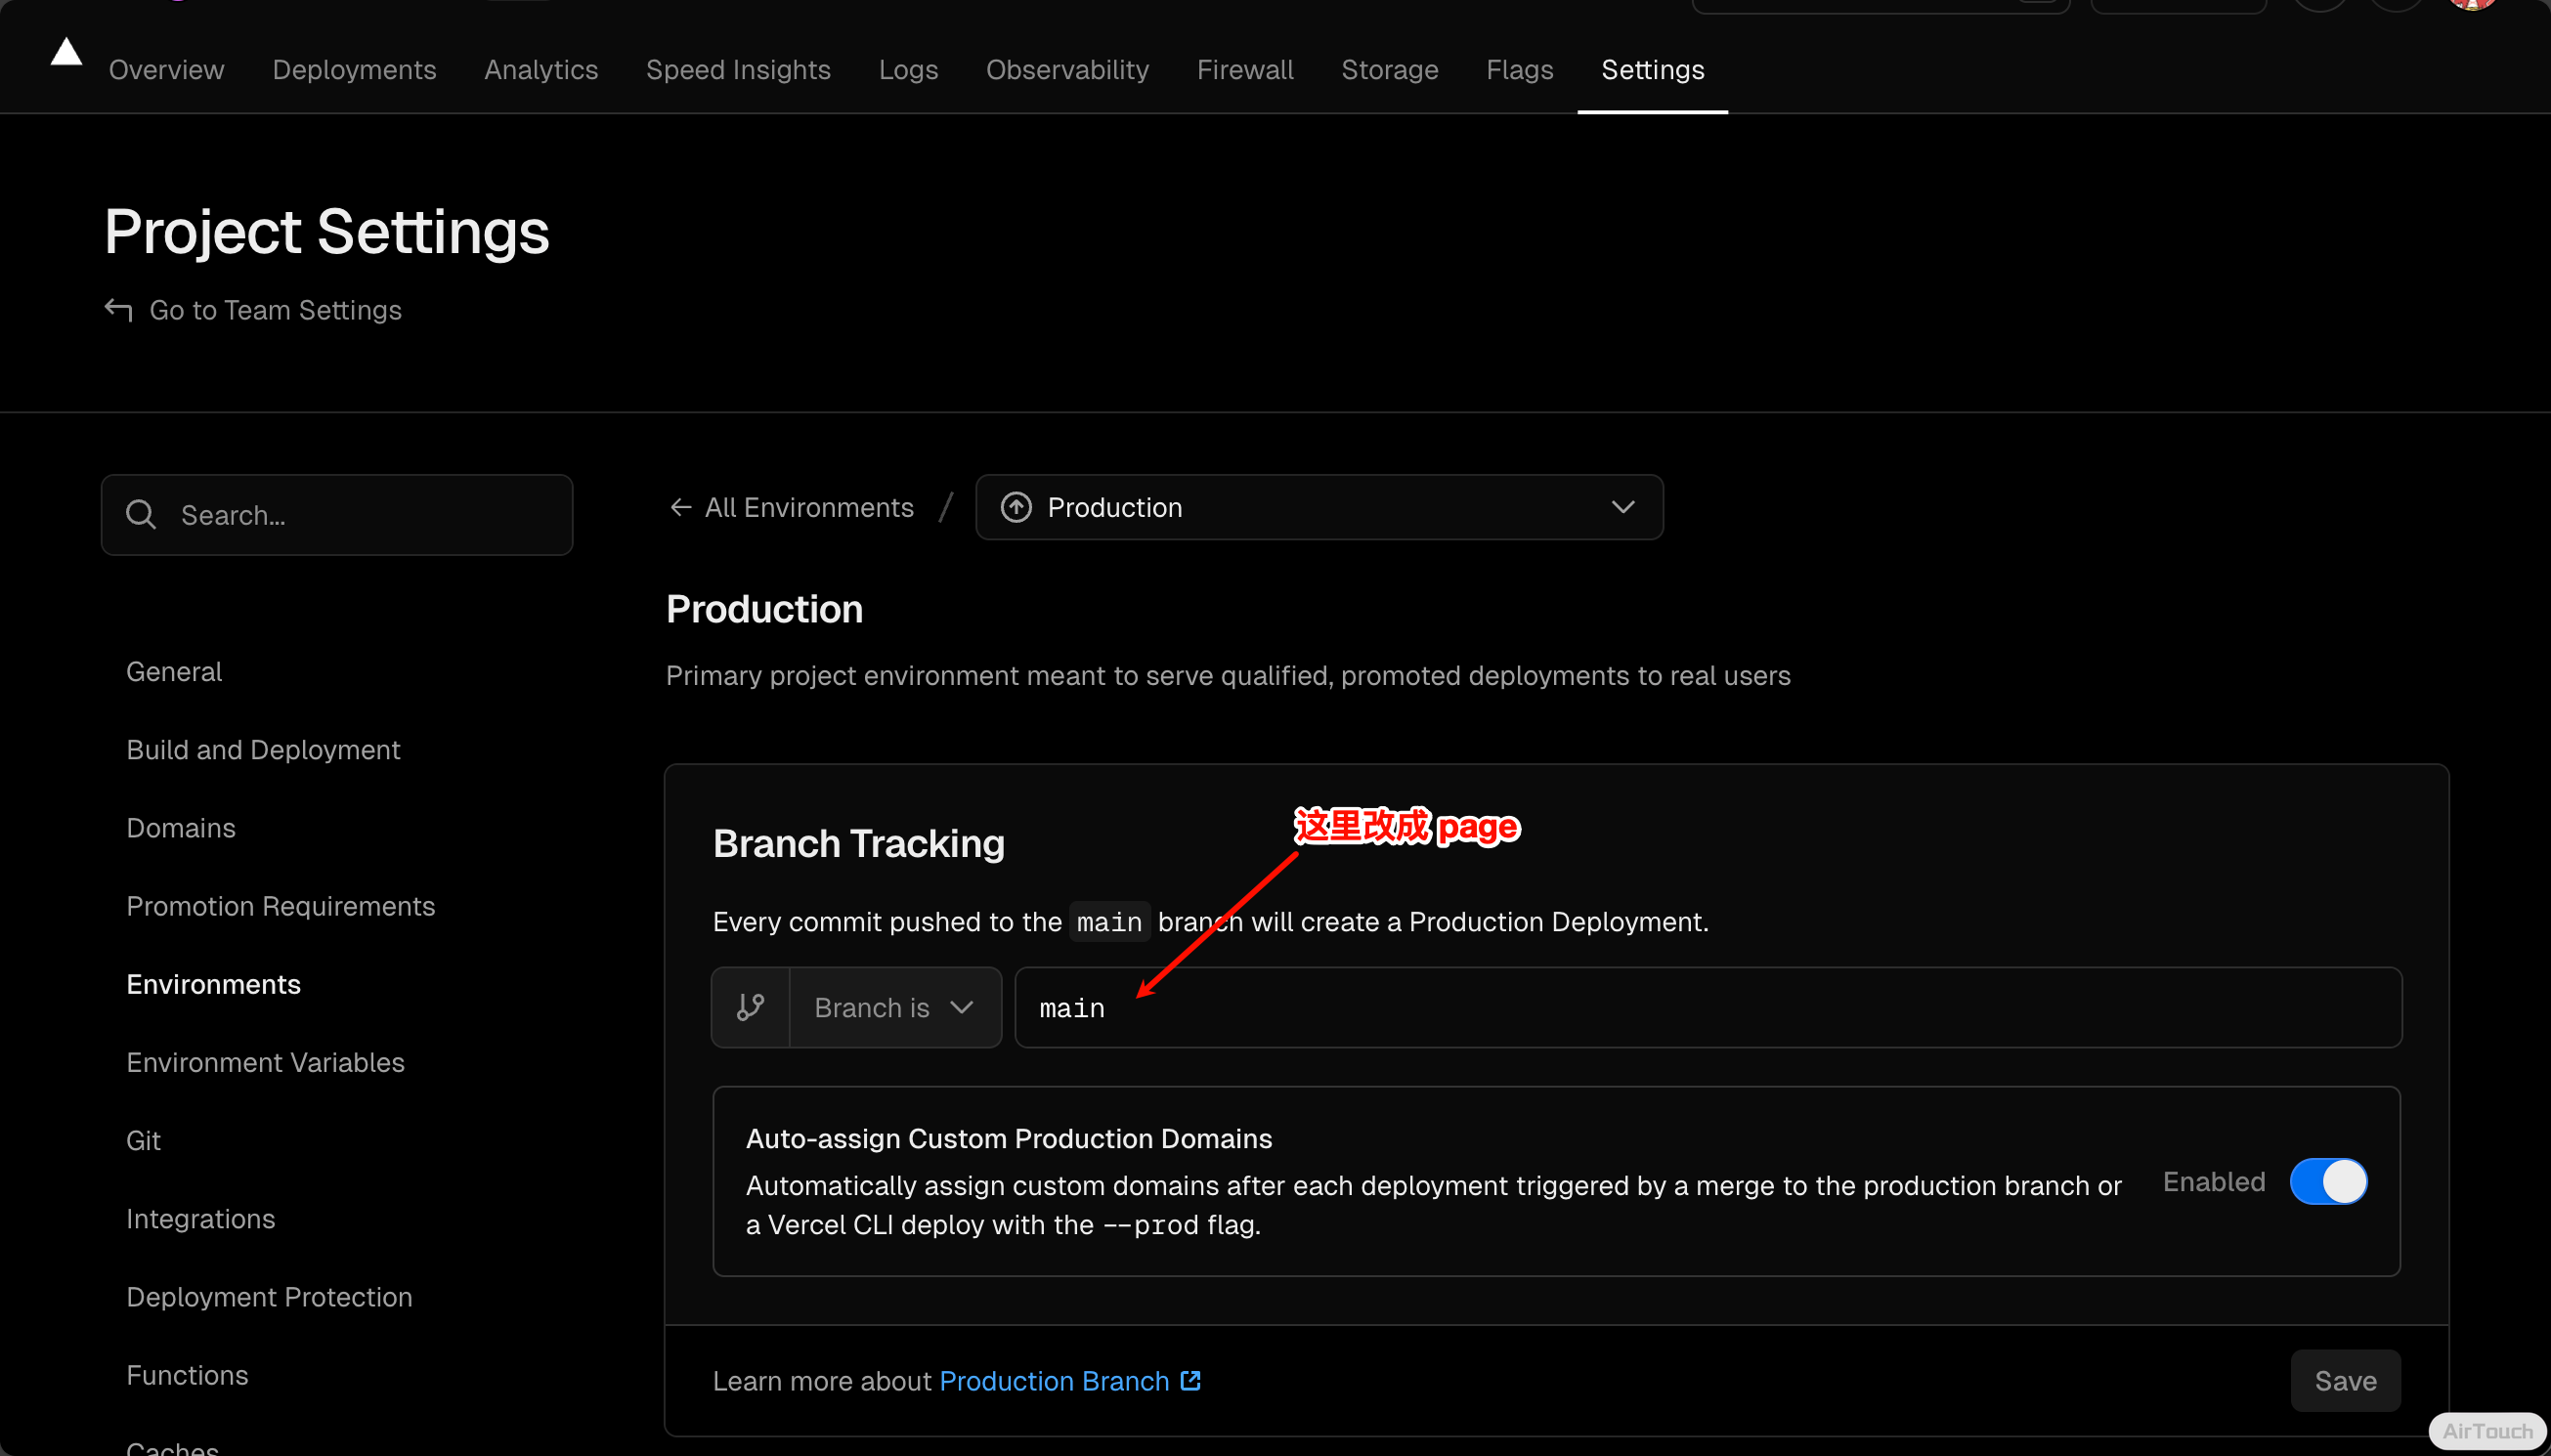Focus the settings Search field
Viewport: 2551px width, 1456px height.
click(x=360, y=515)
